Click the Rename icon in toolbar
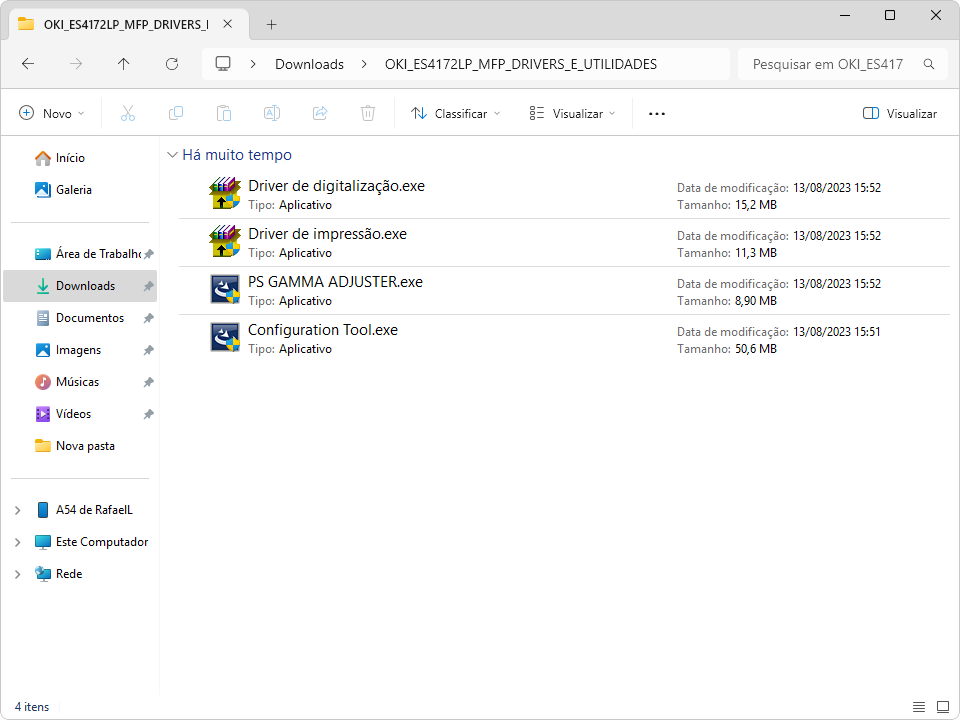This screenshot has height=720, width=960. 272,113
